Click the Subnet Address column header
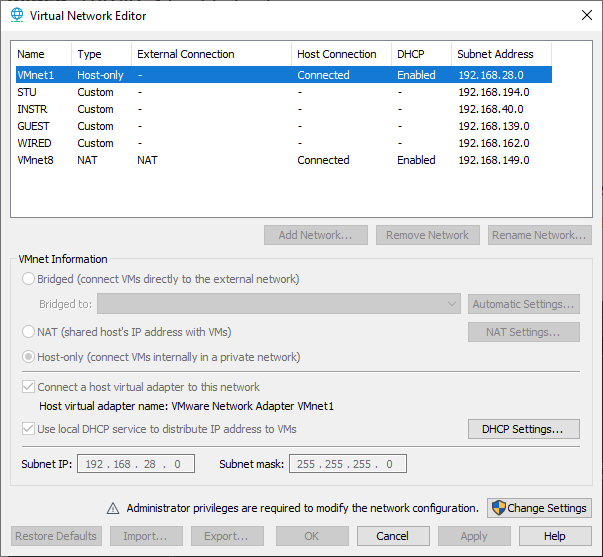This screenshot has width=603, height=557. (501, 54)
